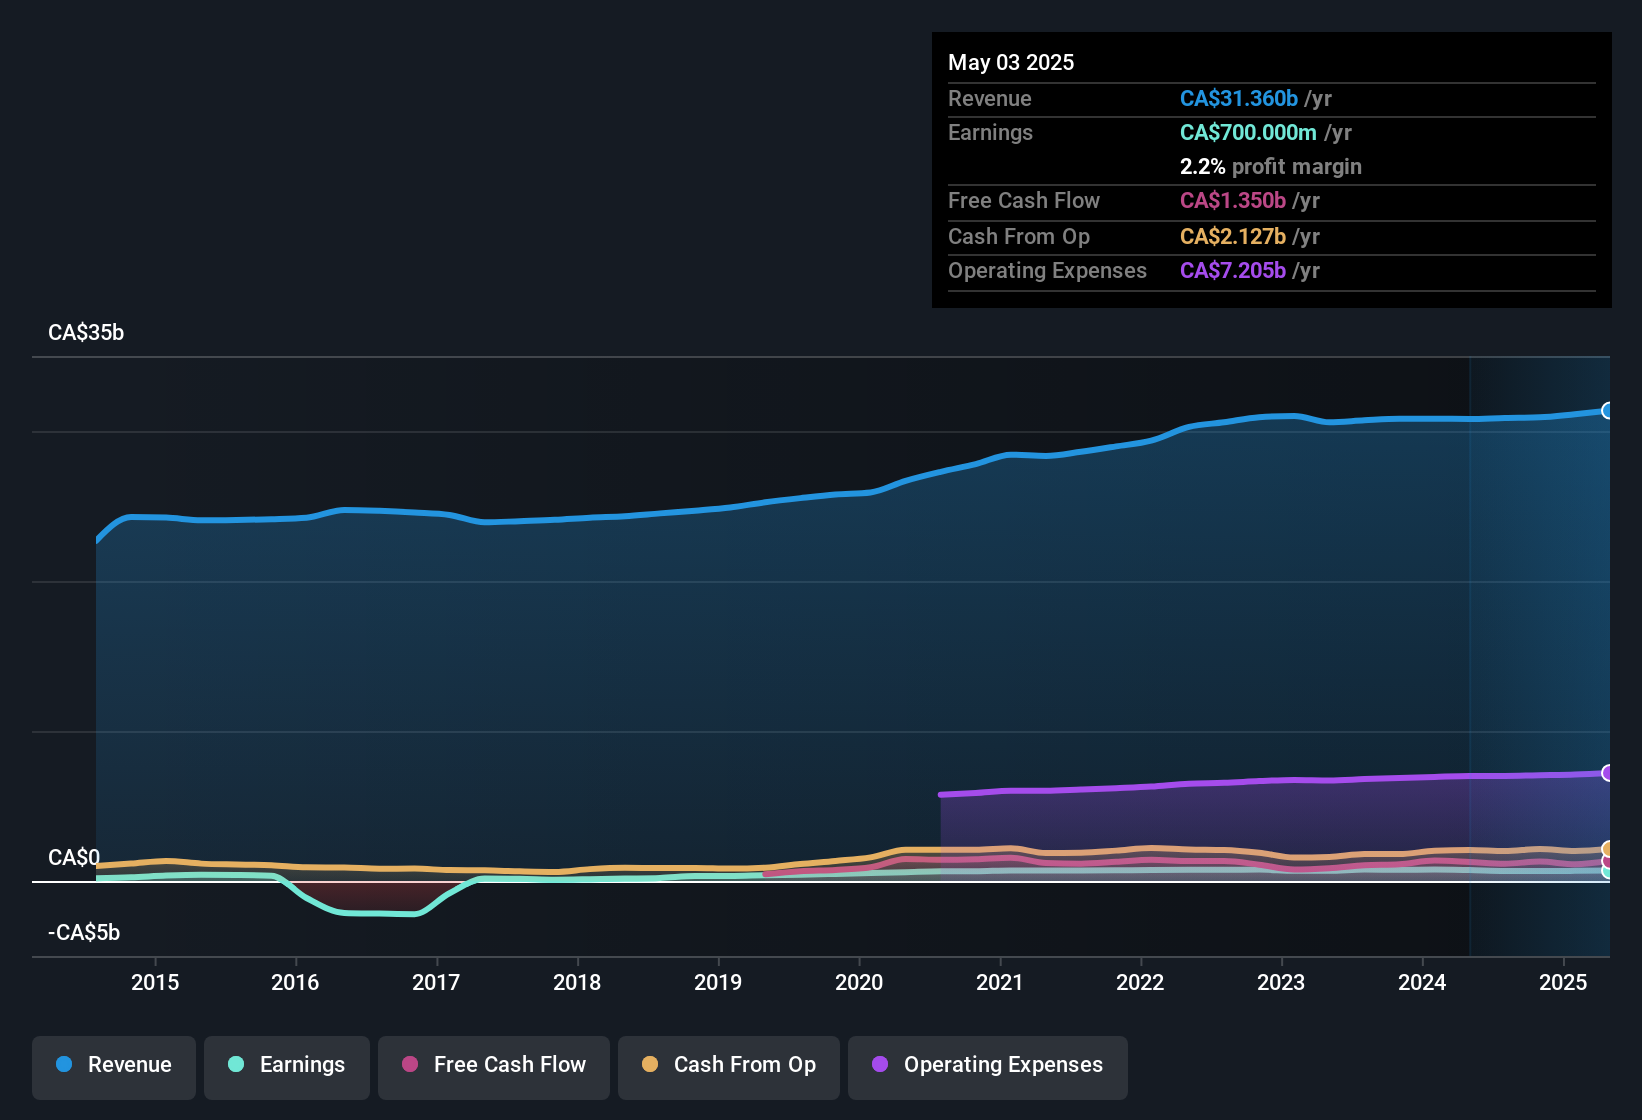Toggle the Earnings series in legend
The width and height of the screenshot is (1642, 1120).
point(287,1066)
